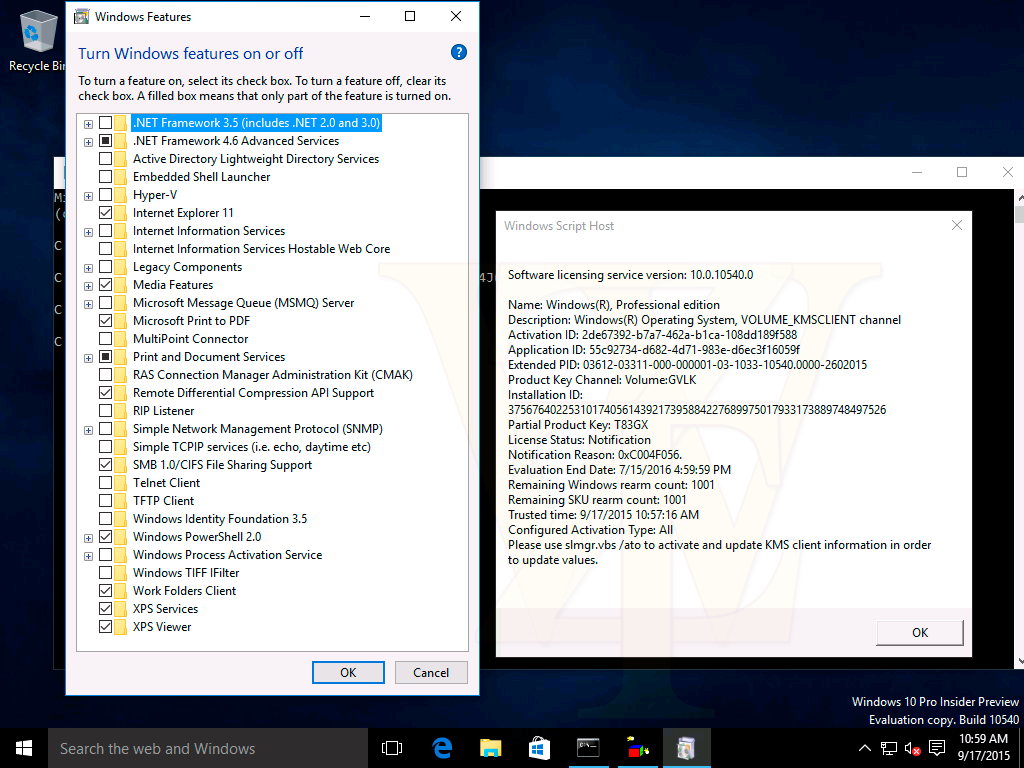Image resolution: width=1024 pixels, height=768 pixels.
Task: Open File Explorer from the taskbar
Action: pyautogui.click(x=490, y=748)
